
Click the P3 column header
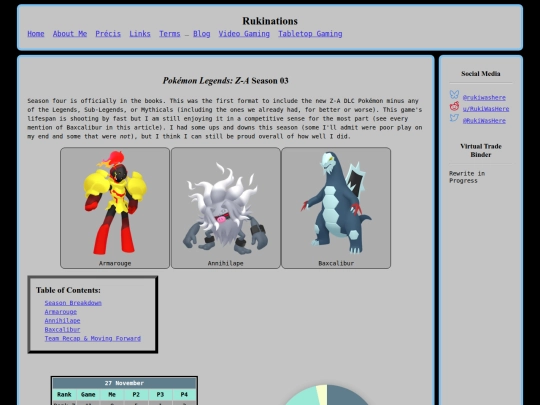pyautogui.click(x=160, y=394)
